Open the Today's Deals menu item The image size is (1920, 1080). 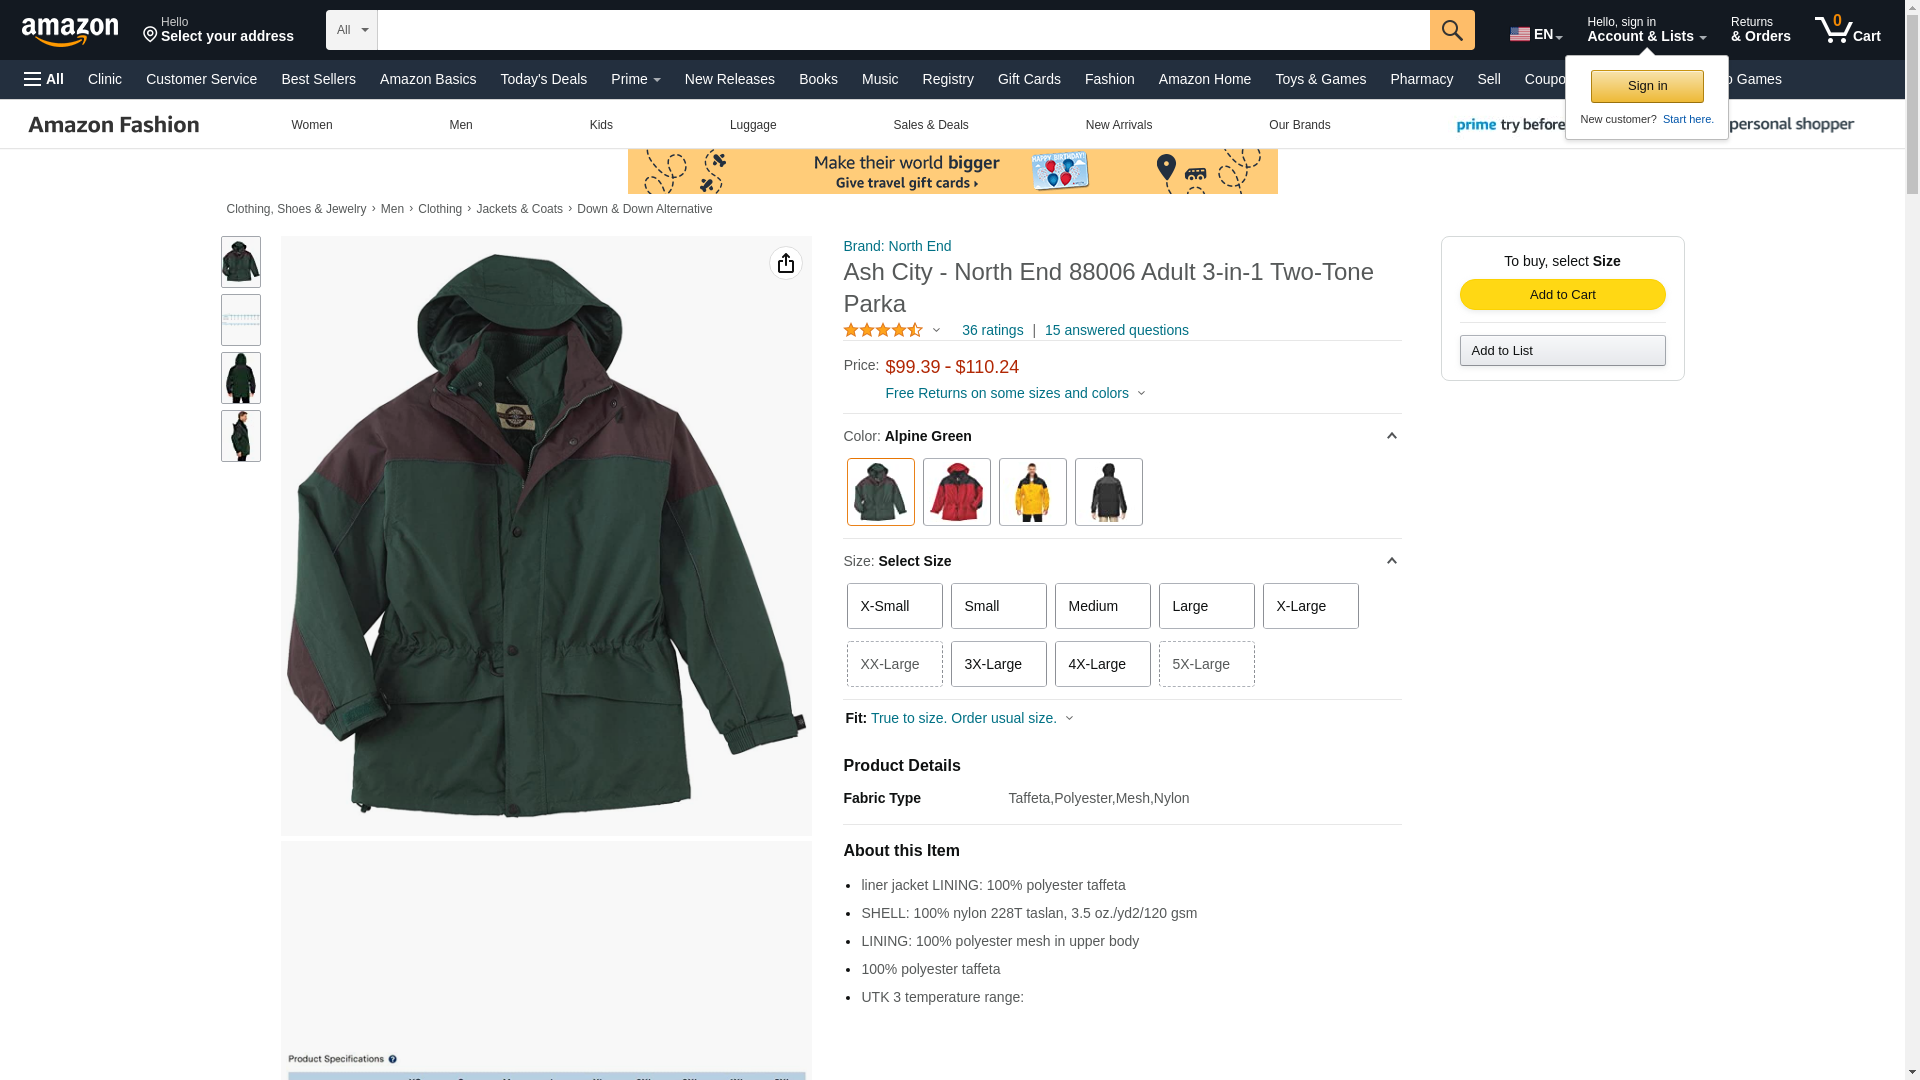tap(543, 79)
